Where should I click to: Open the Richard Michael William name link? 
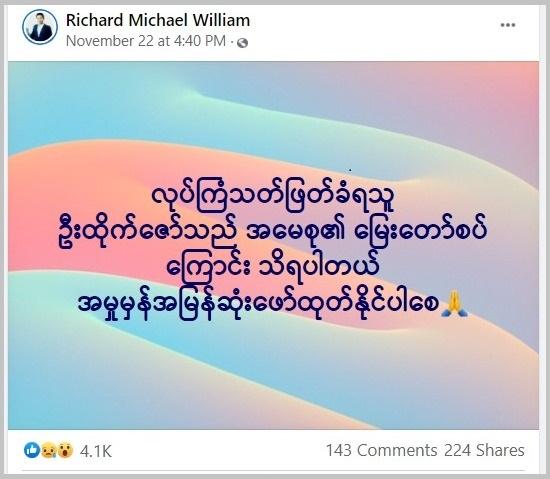point(158,20)
